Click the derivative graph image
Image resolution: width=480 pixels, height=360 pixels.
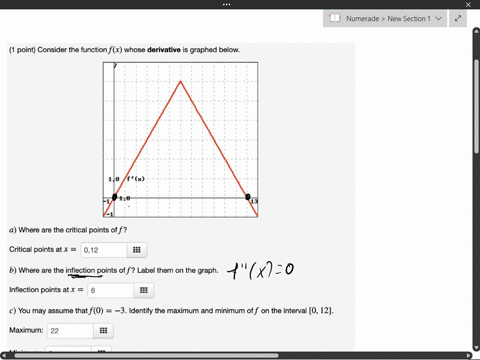[180, 140]
